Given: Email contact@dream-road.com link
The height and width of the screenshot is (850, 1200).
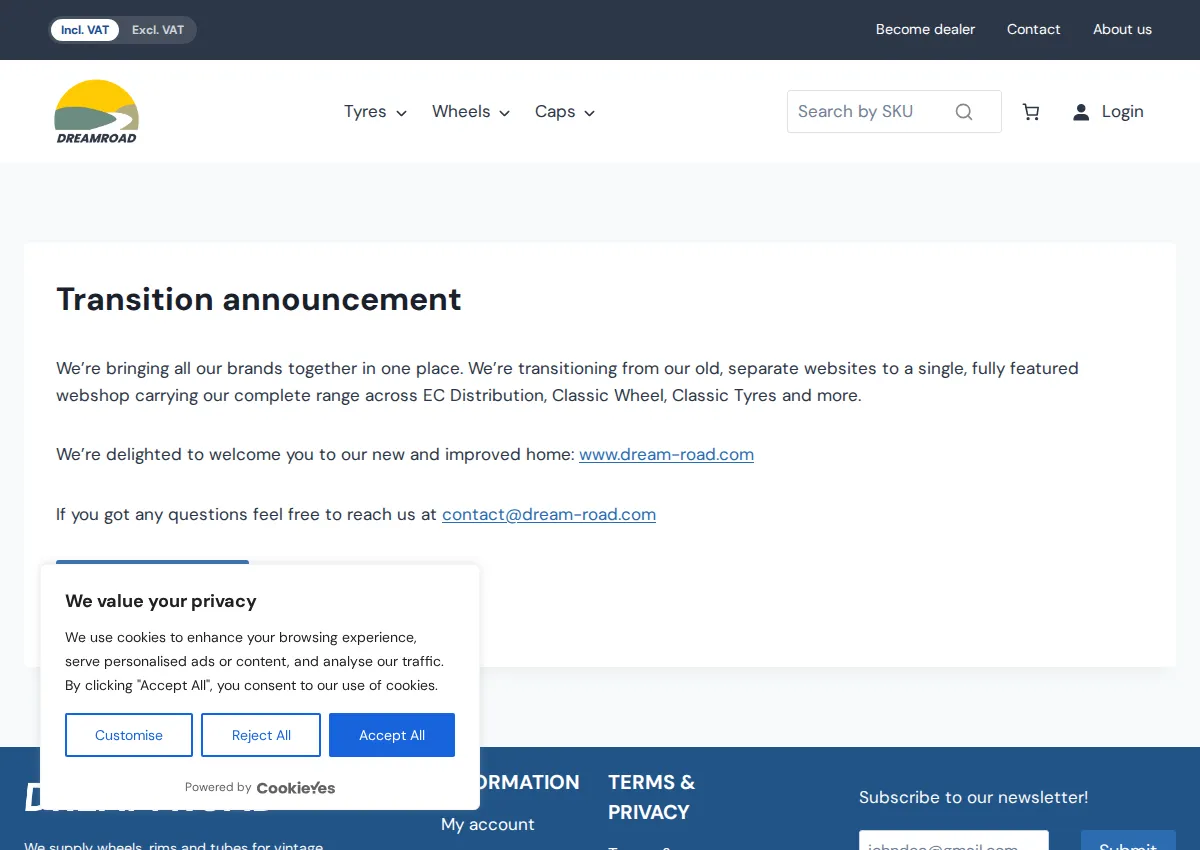Looking at the screenshot, I should coord(549,514).
